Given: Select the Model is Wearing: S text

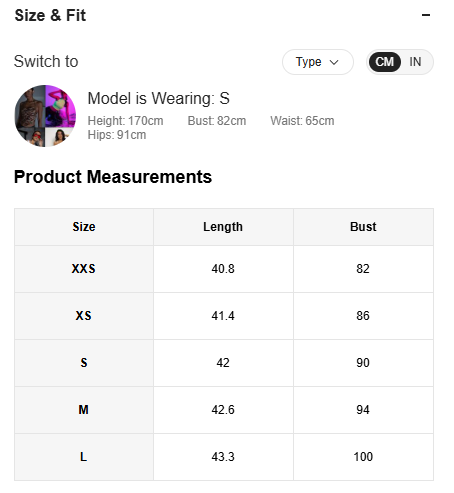Looking at the screenshot, I should coord(159,98).
